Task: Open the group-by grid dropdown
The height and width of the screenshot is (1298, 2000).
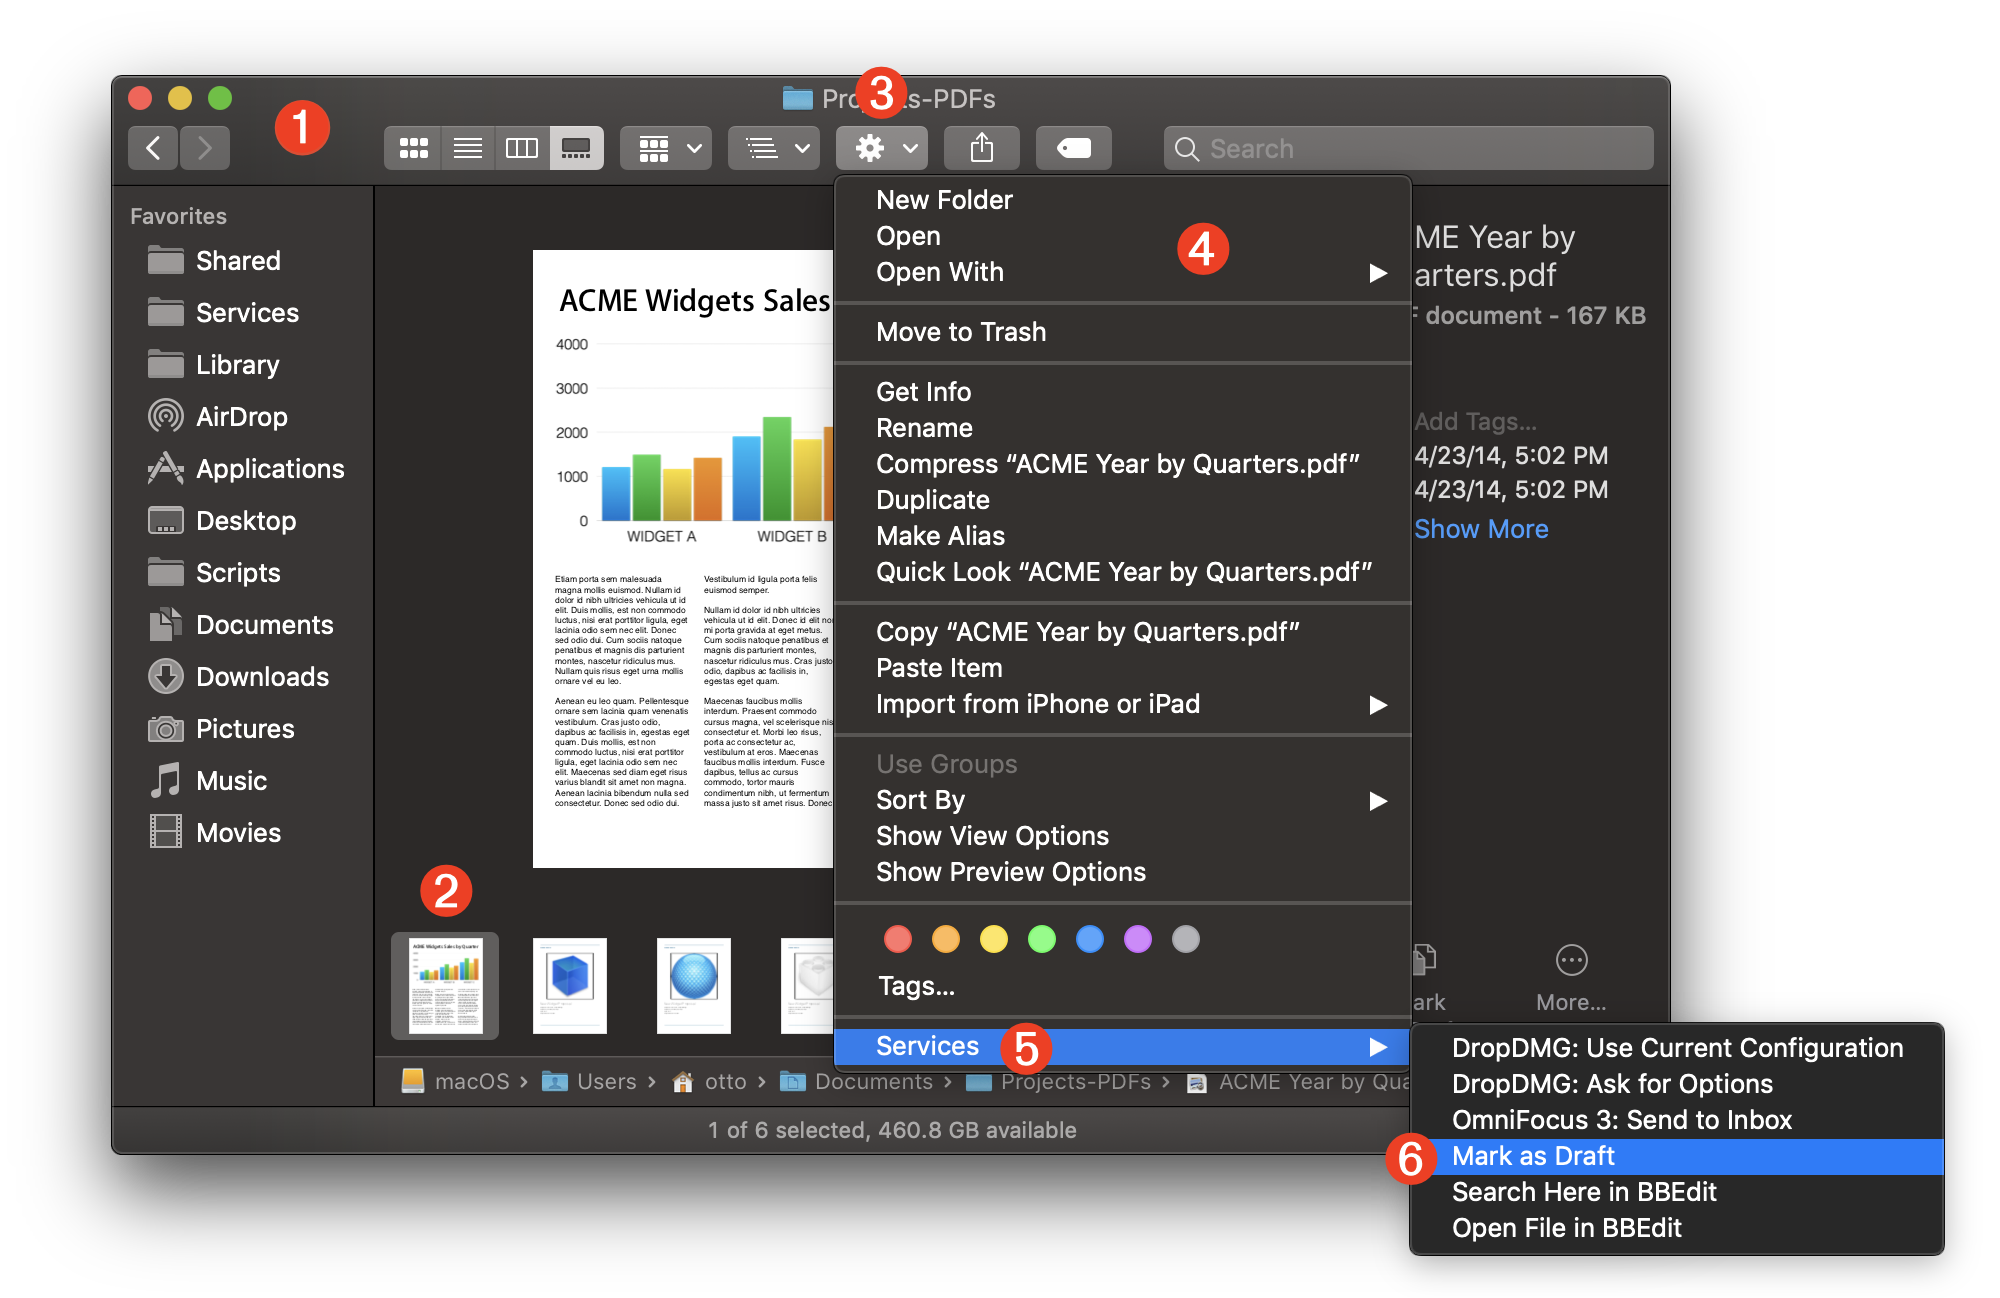Action: pyautogui.click(x=666, y=148)
